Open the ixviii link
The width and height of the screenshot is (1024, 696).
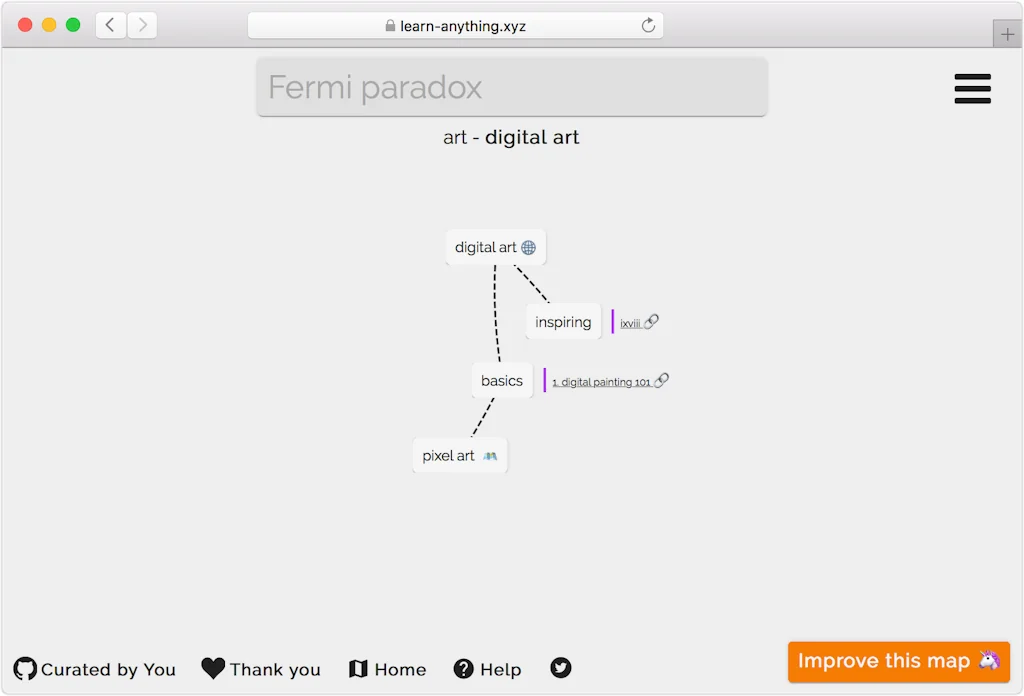click(x=630, y=322)
